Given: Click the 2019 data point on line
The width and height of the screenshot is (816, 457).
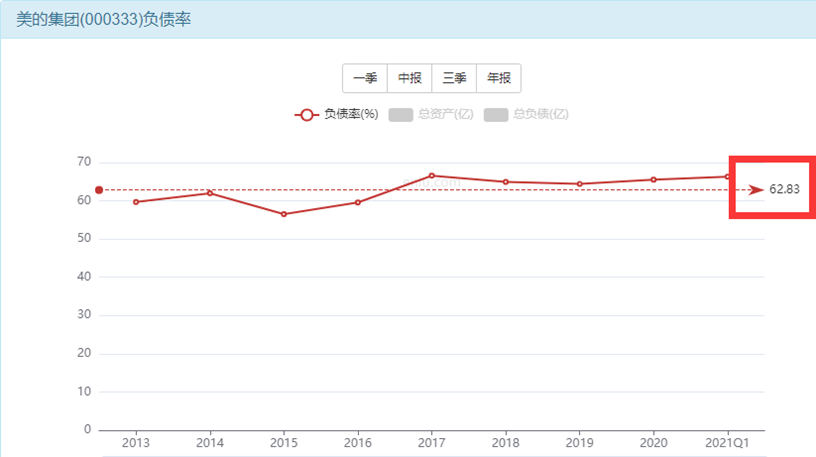Looking at the screenshot, I should point(579,184).
